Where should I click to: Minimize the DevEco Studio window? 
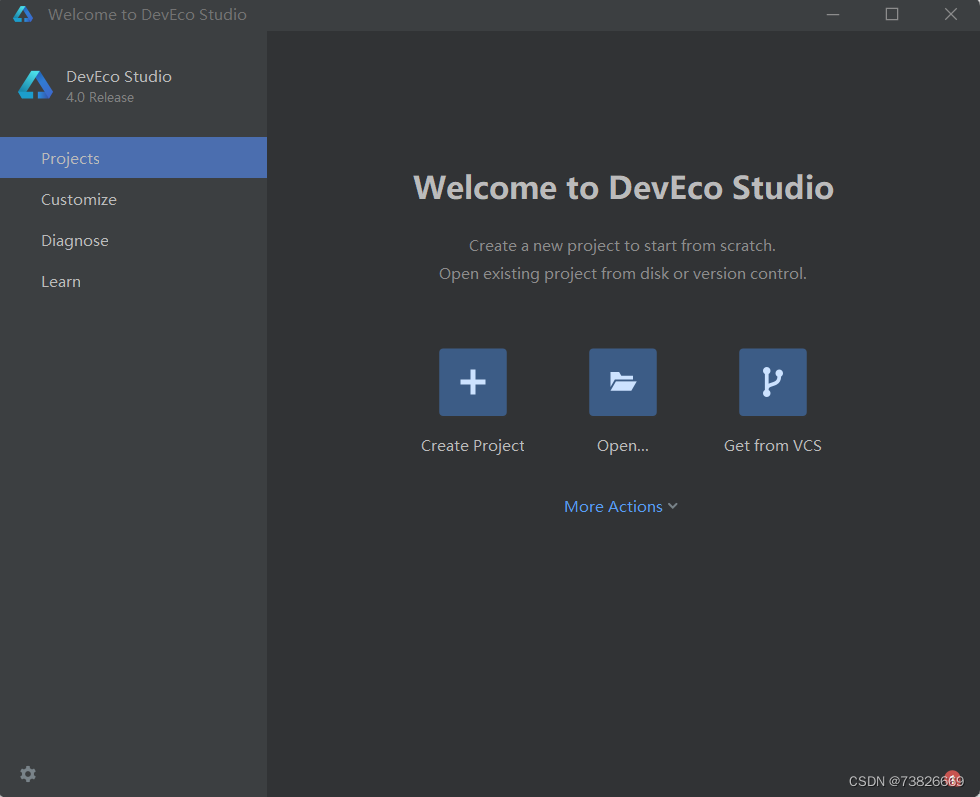click(x=832, y=14)
